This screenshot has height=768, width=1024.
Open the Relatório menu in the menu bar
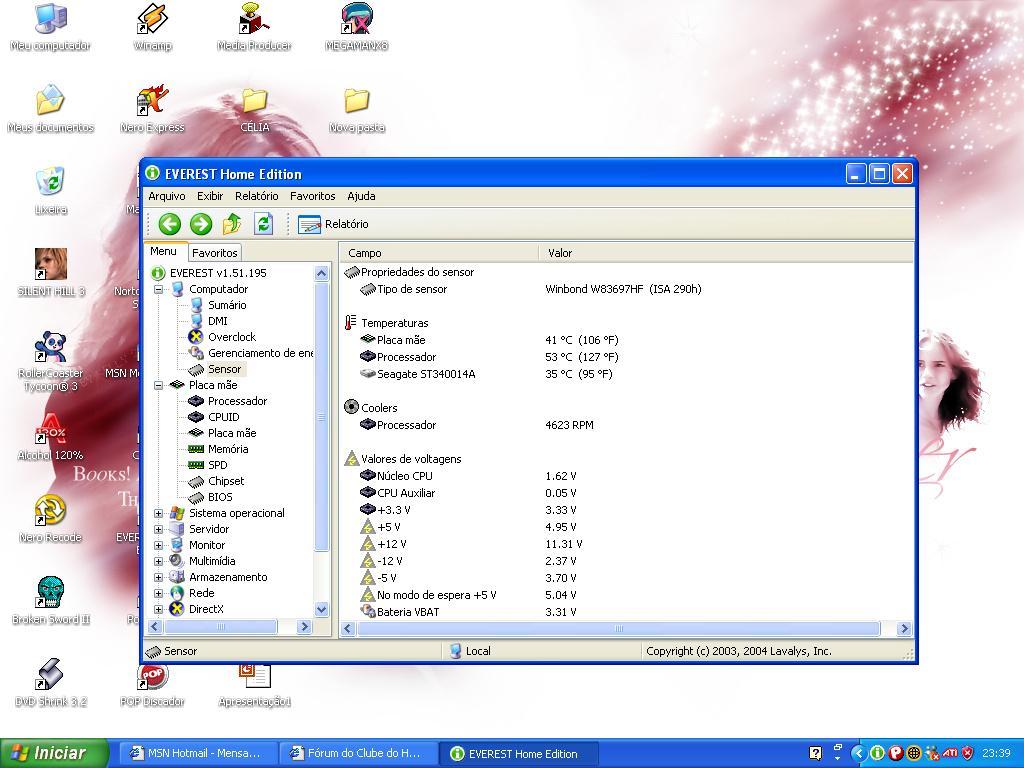click(257, 196)
